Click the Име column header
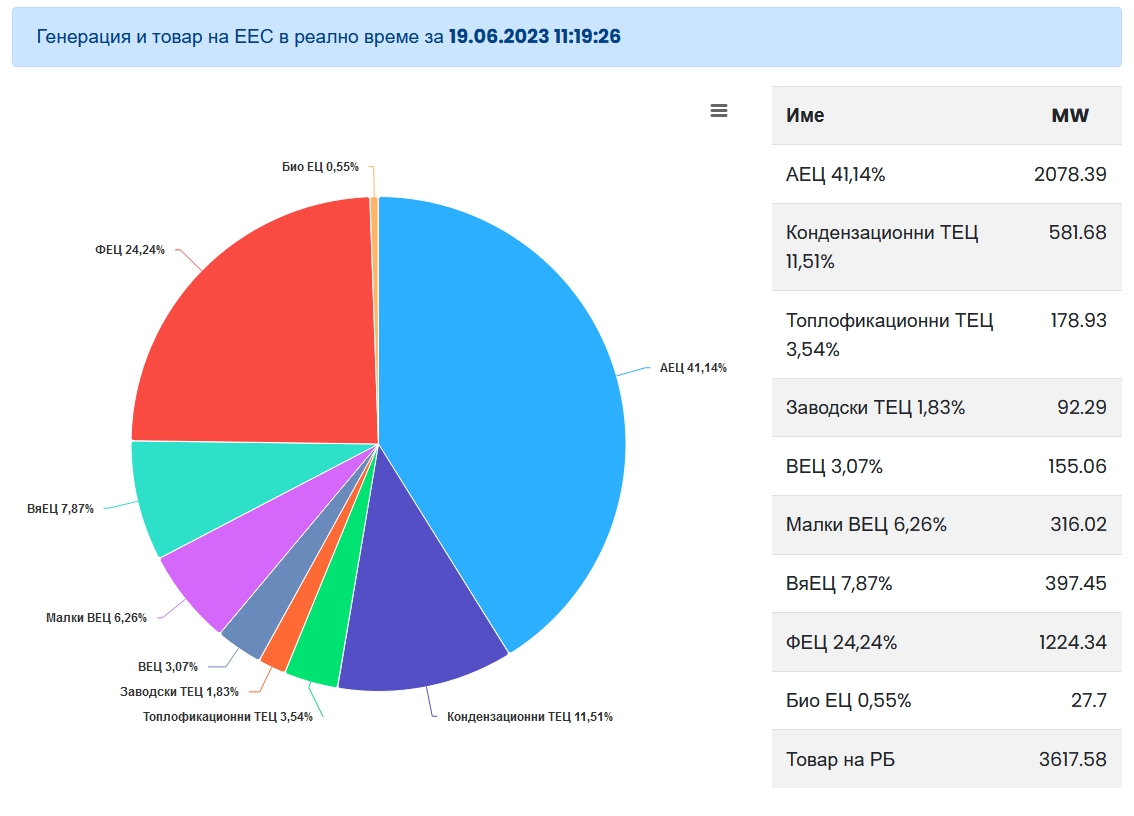Screen dimensions: 1134x816 pyautogui.click(x=805, y=116)
